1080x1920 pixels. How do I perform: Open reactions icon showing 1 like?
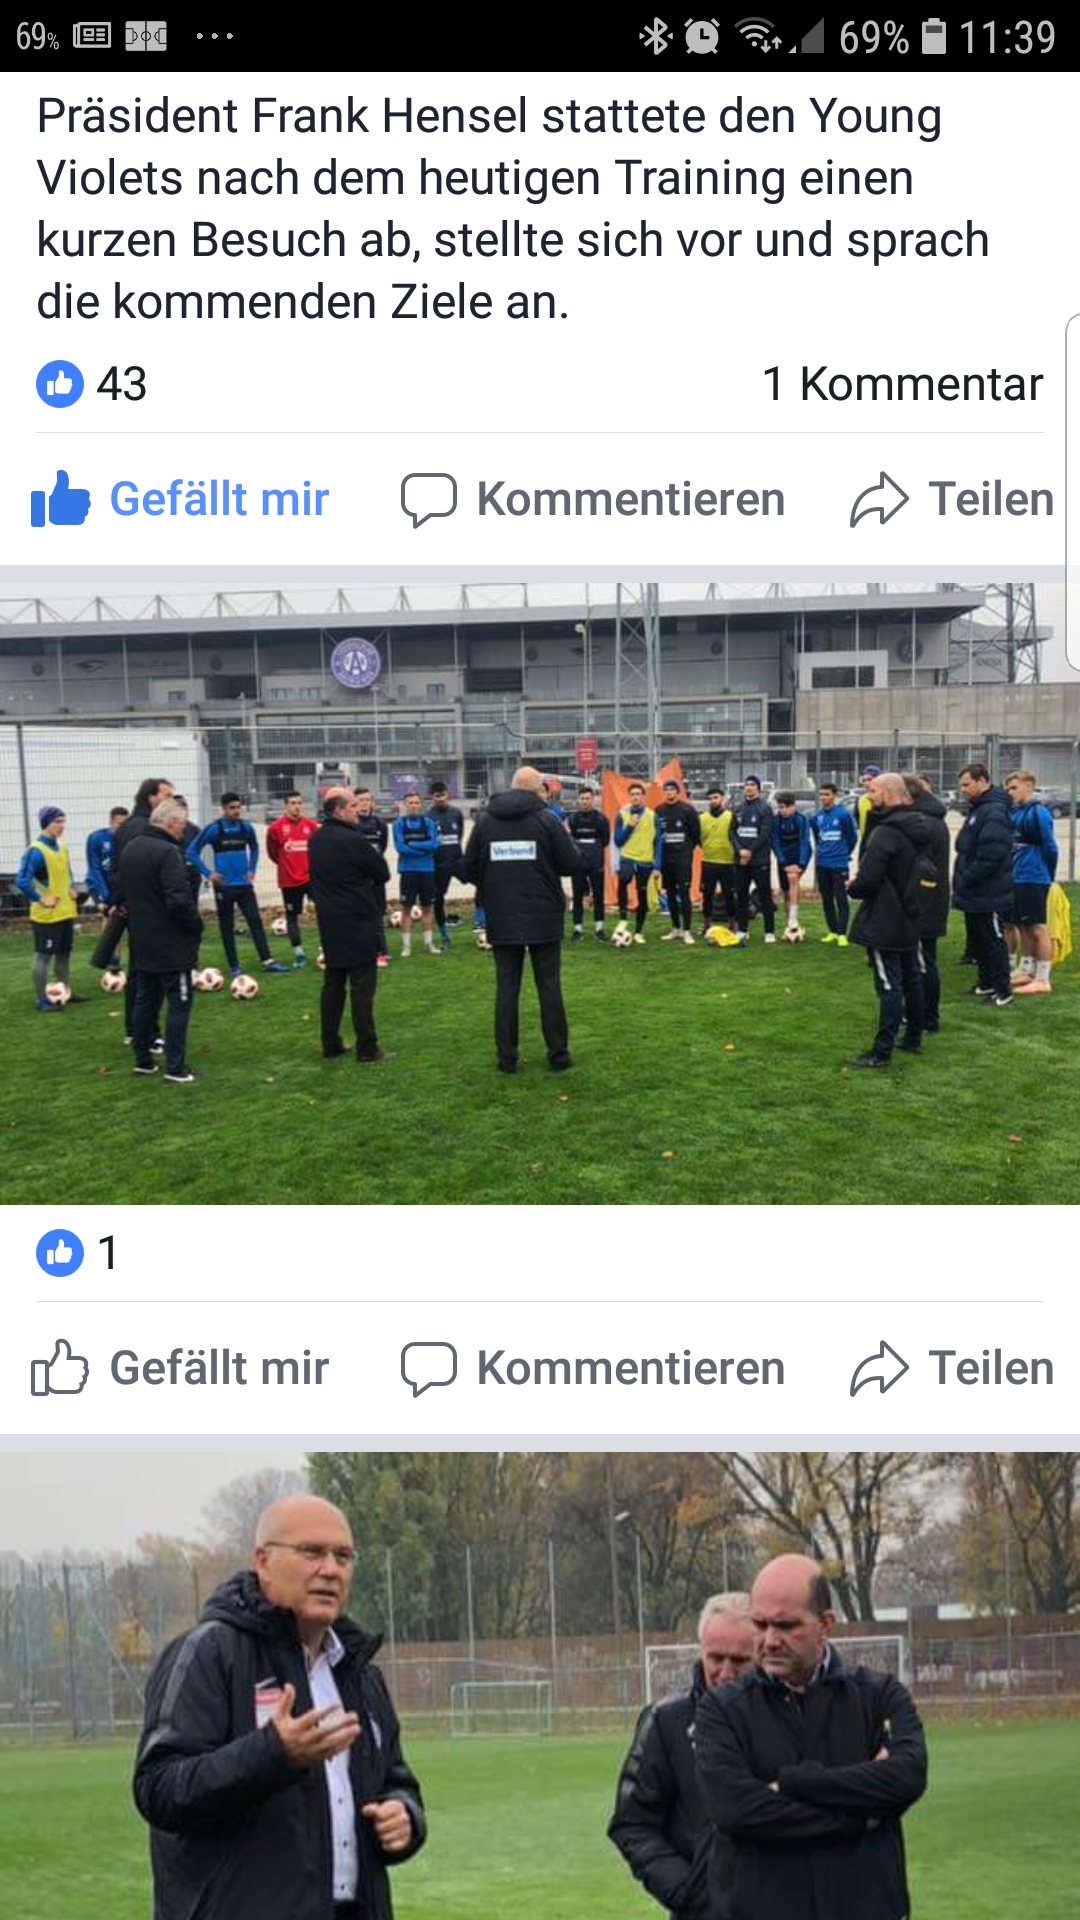coord(60,1253)
